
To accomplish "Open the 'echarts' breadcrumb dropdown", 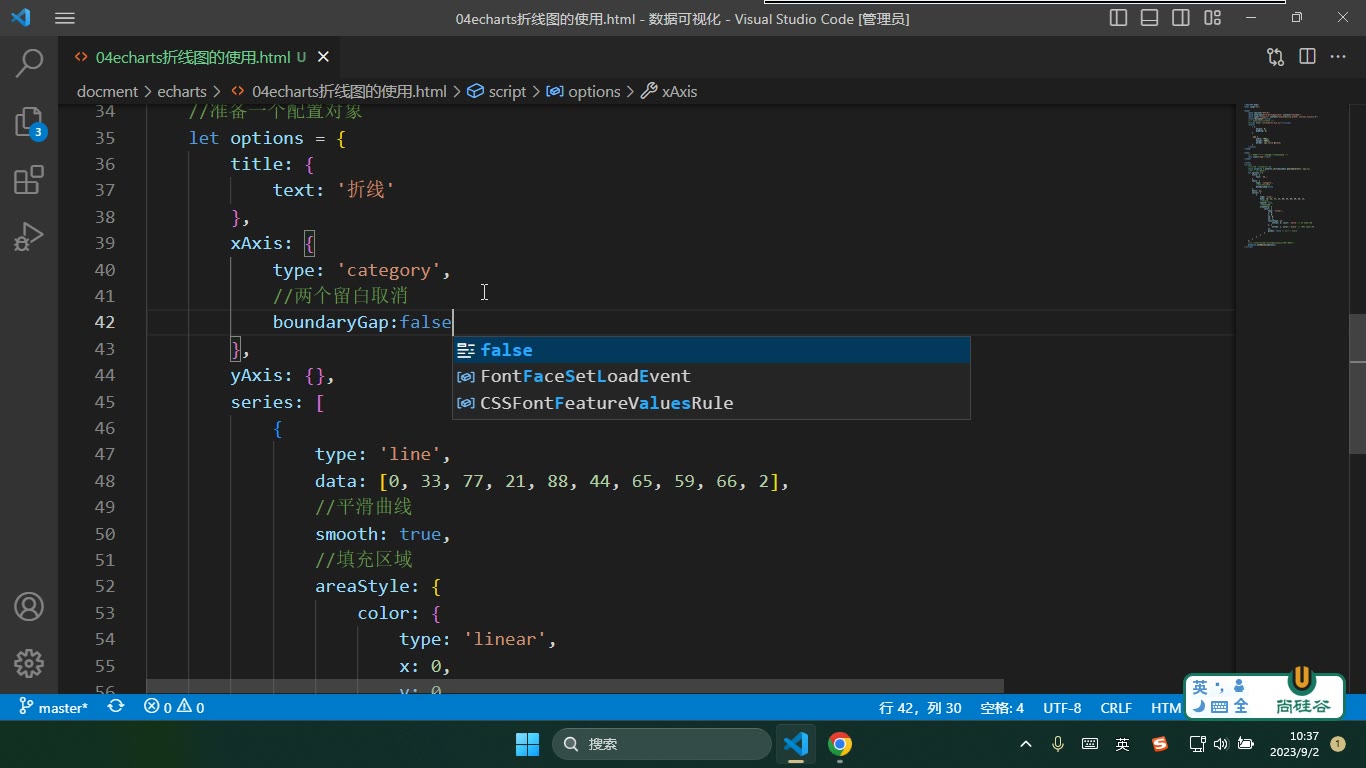I will [x=182, y=91].
